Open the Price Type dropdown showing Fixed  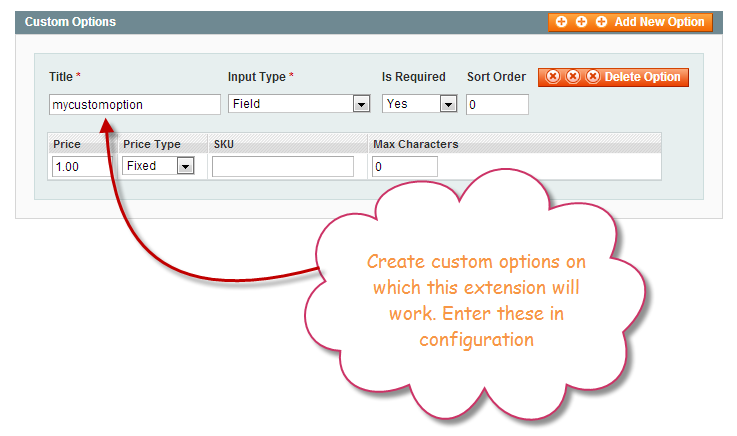coord(158,166)
